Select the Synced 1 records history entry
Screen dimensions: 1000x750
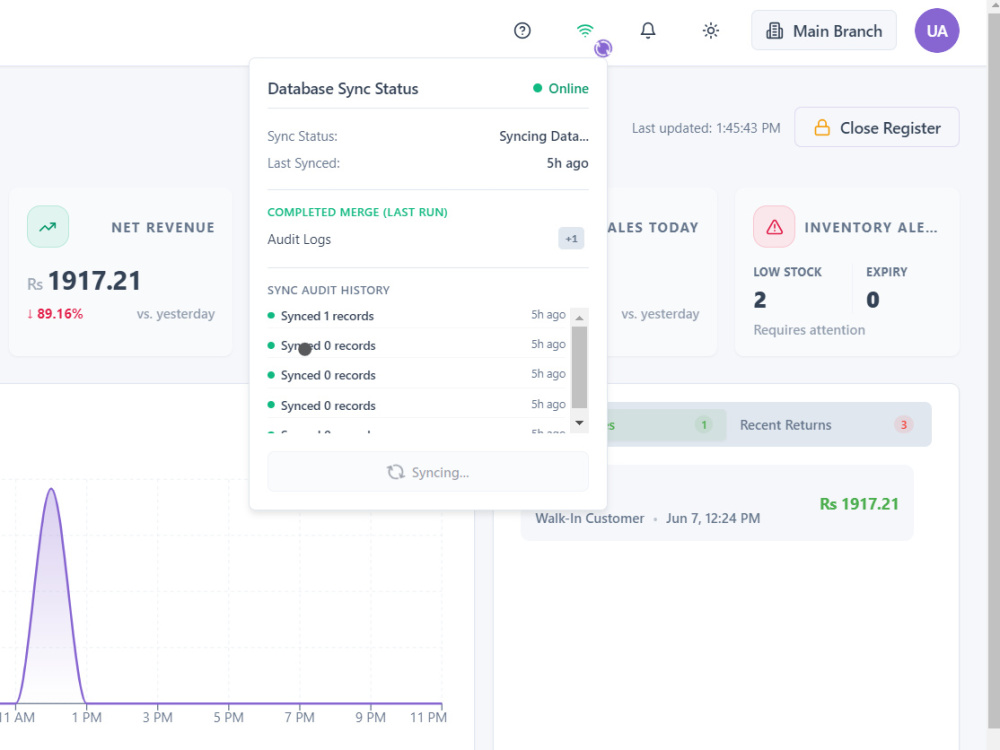(x=416, y=316)
